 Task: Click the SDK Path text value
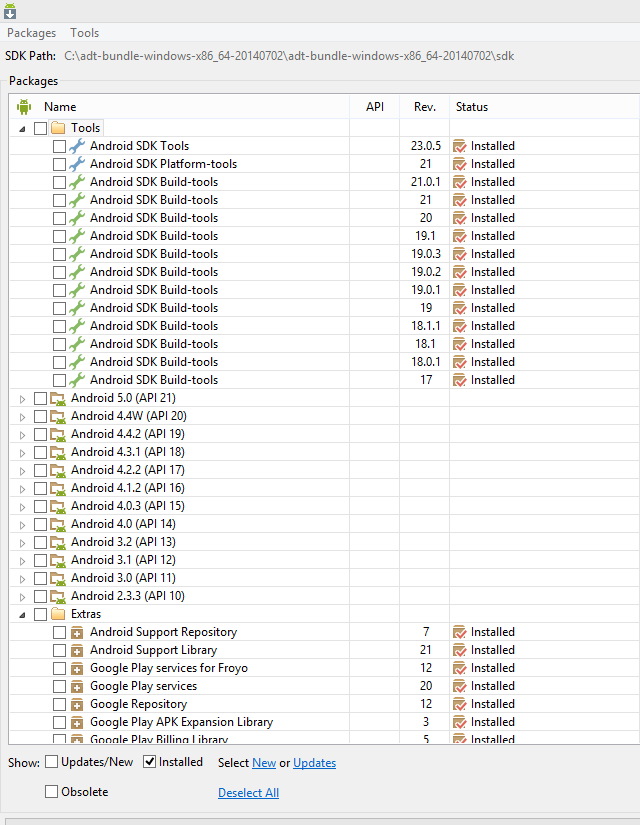[289, 56]
